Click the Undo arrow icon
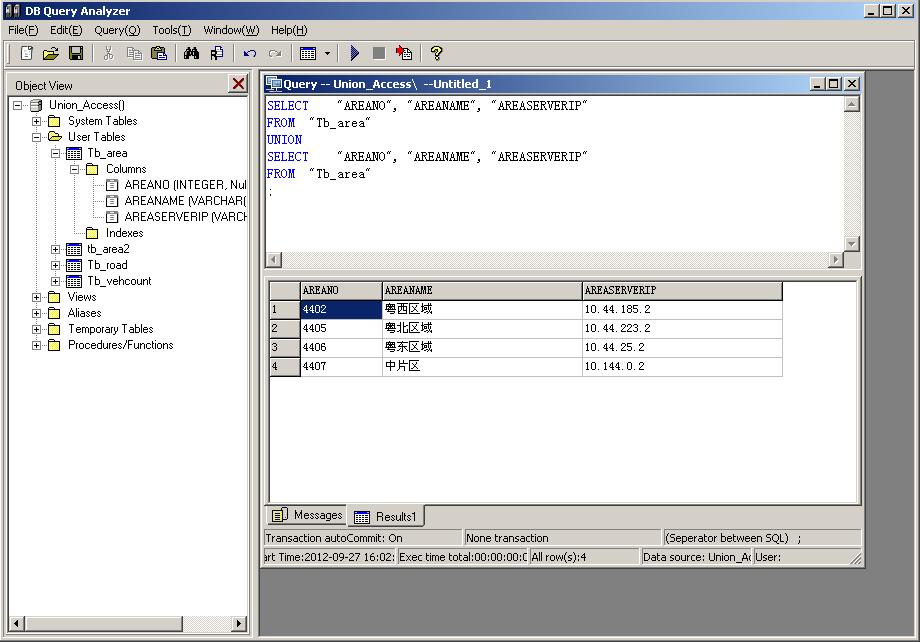This screenshot has height=642, width=920. coord(250,53)
